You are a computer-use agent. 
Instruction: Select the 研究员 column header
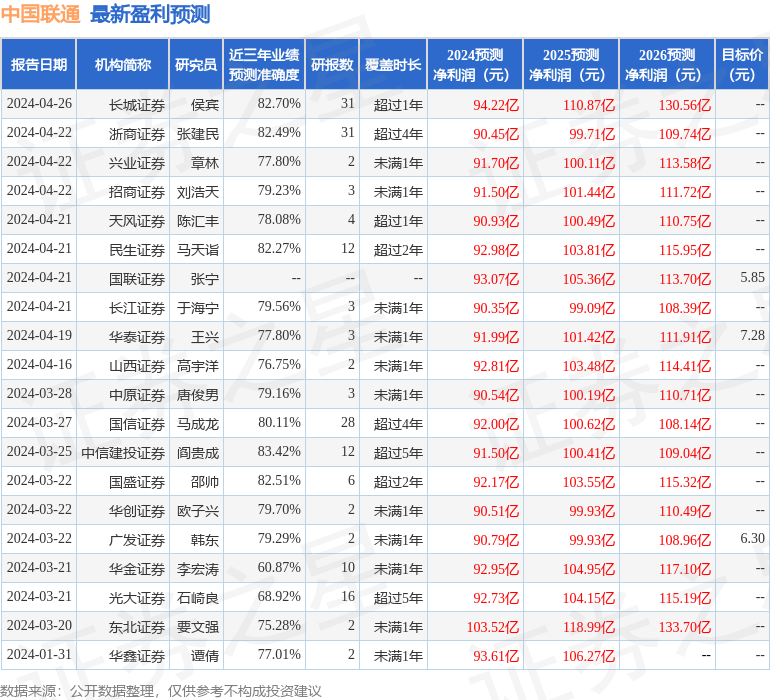(196, 64)
